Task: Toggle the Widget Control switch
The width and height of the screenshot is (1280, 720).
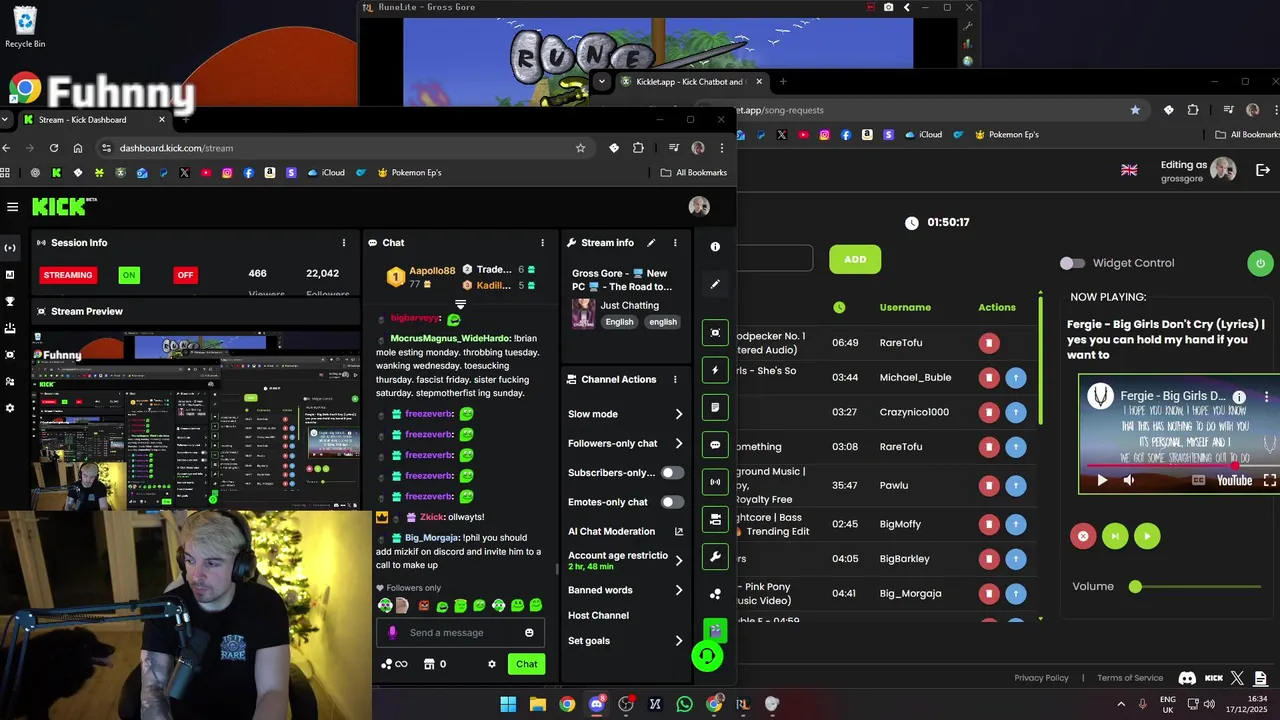Action: click(x=1072, y=263)
